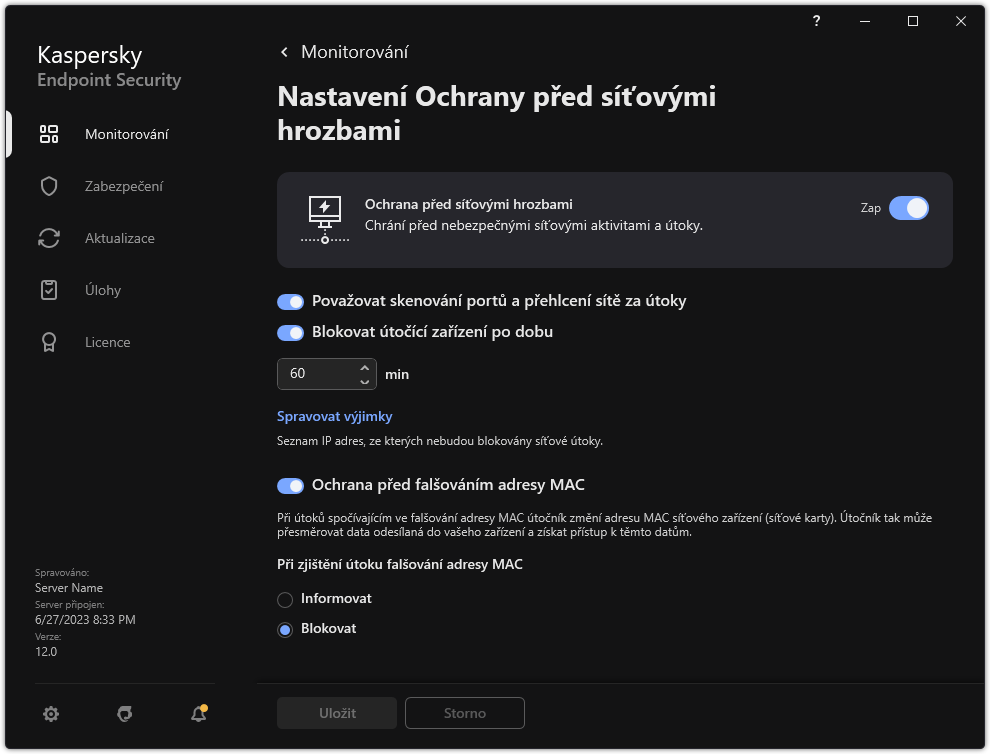The width and height of the screenshot is (990, 754).
Task: Go back using the Monitorování arrow
Action: point(283,51)
